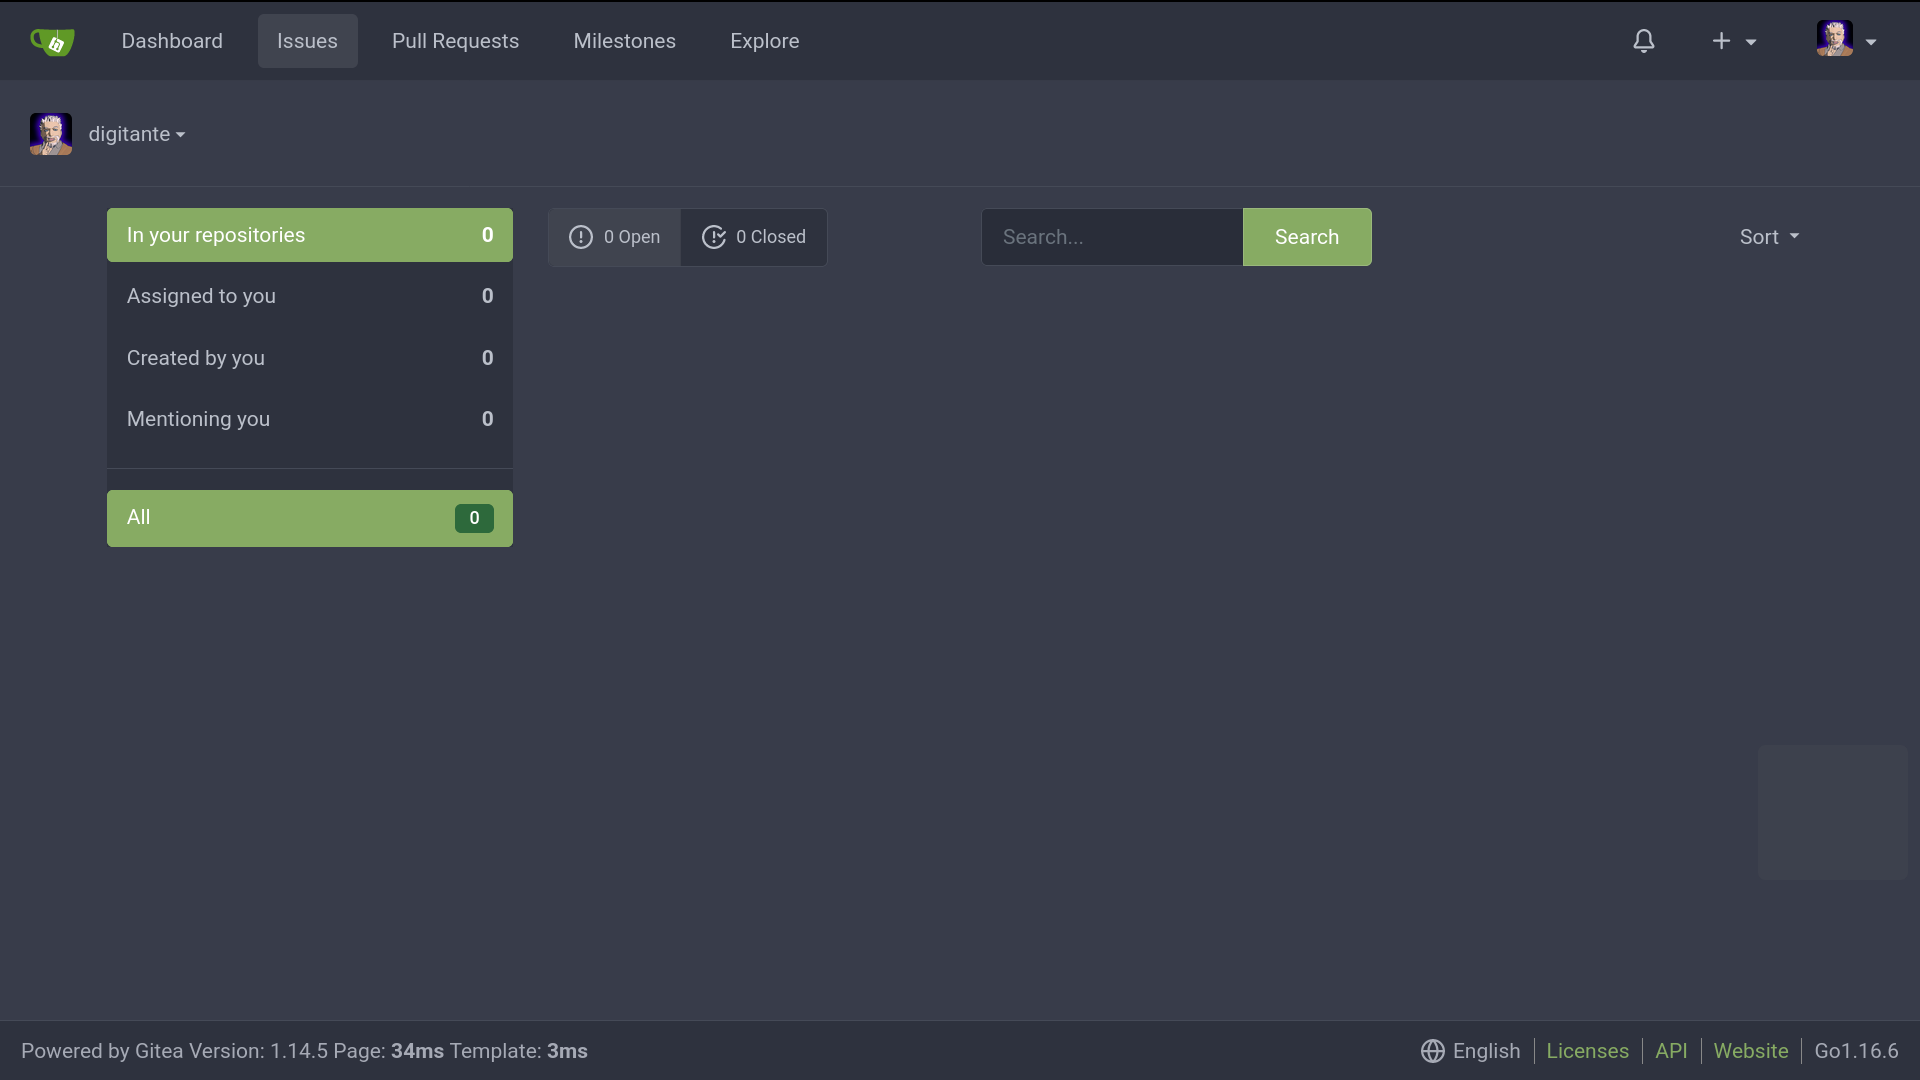
Task: Show 0 Closed issues
Action: (x=770, y=237)
